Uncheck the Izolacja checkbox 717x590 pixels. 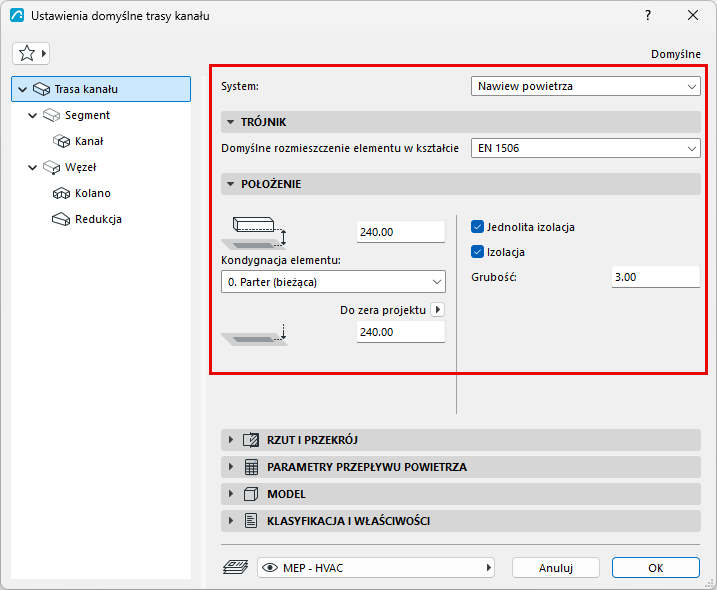point(477,252)
